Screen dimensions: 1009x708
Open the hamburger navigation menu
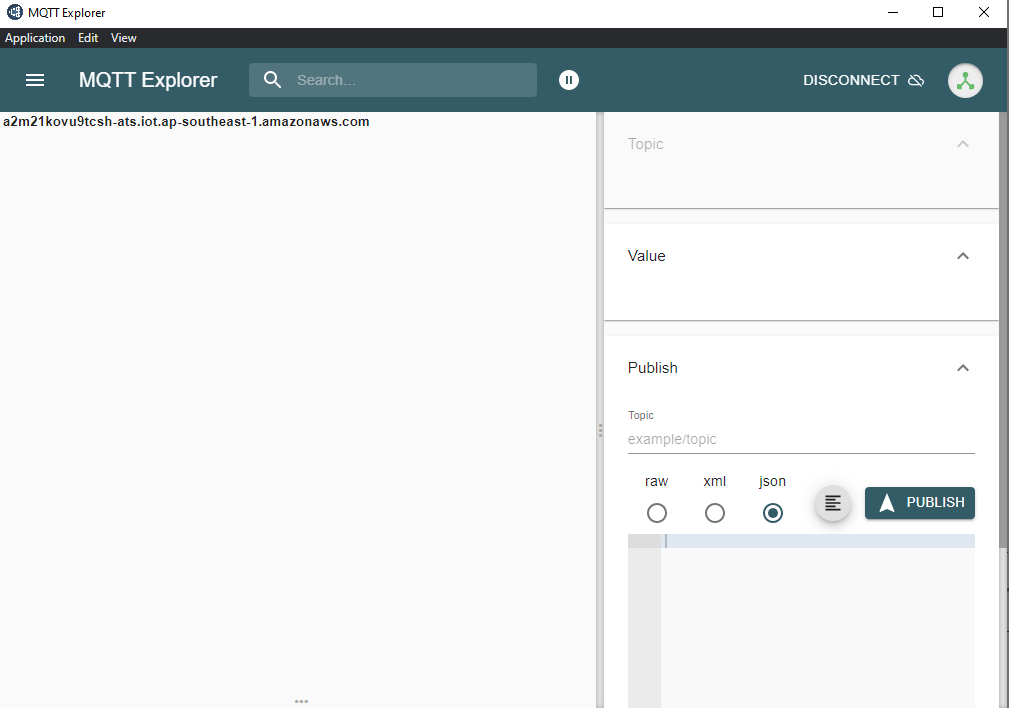click(x=35, y=80)
